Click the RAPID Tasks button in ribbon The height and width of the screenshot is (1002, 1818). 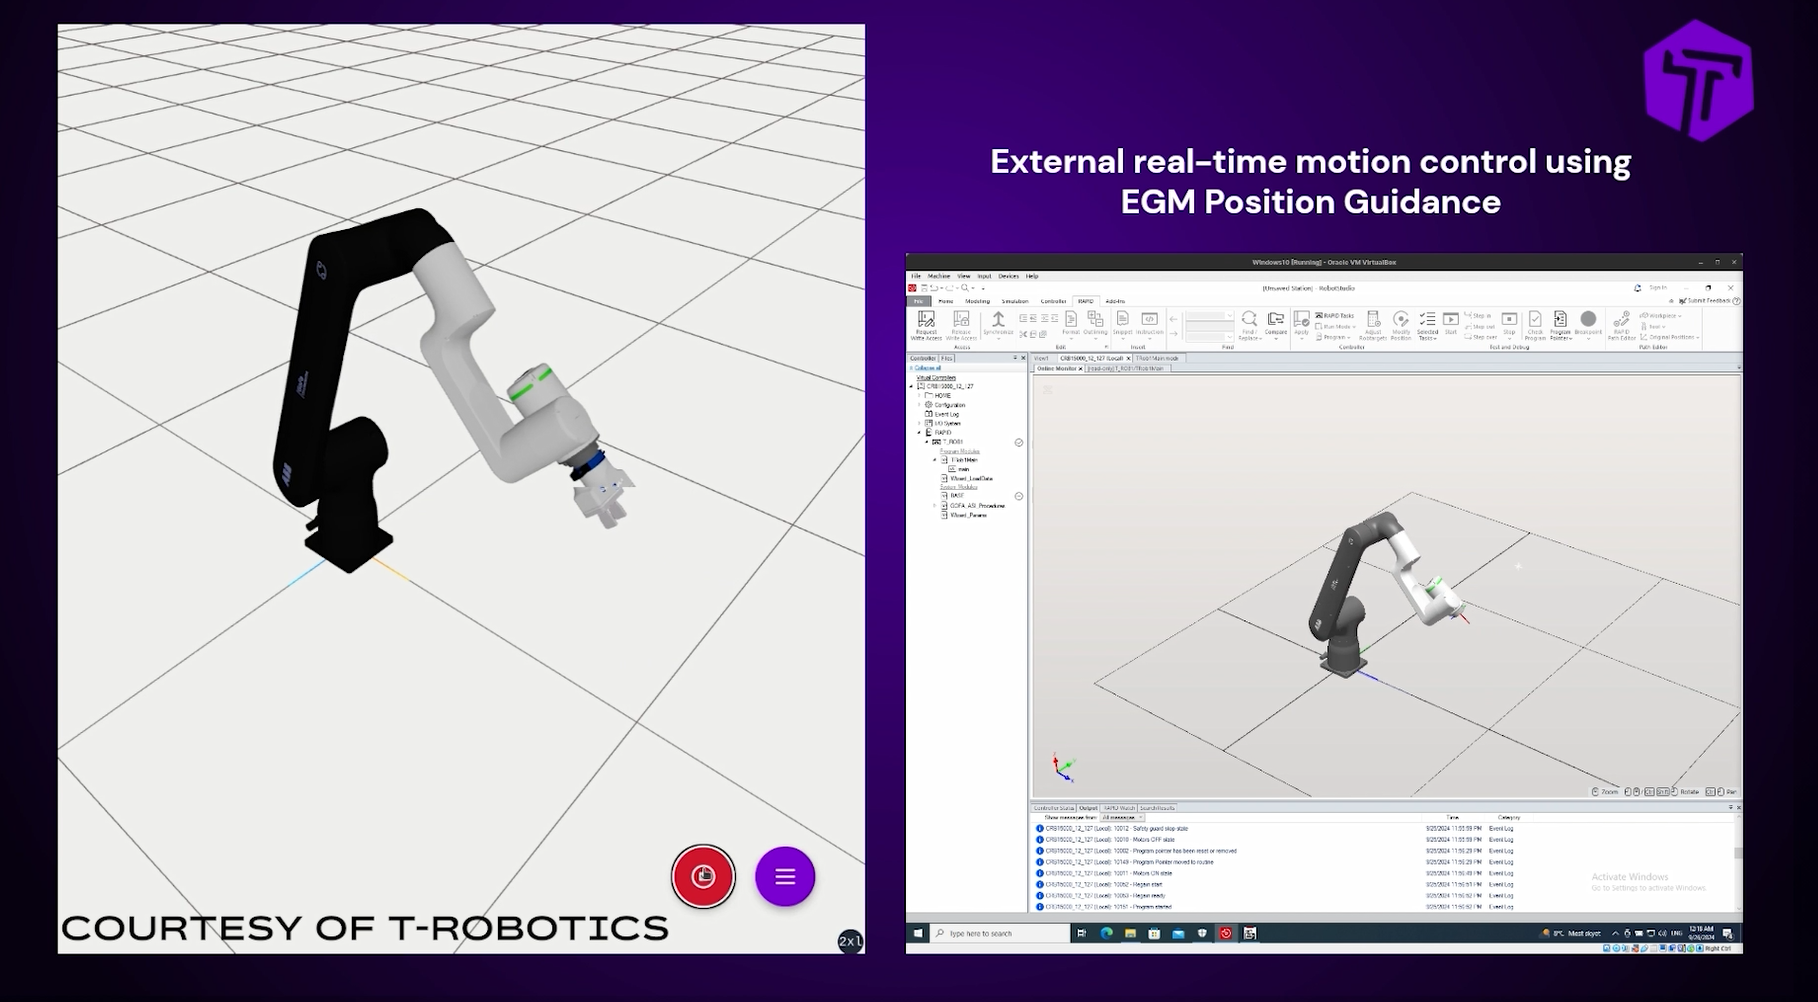(x=1337, y=315)
